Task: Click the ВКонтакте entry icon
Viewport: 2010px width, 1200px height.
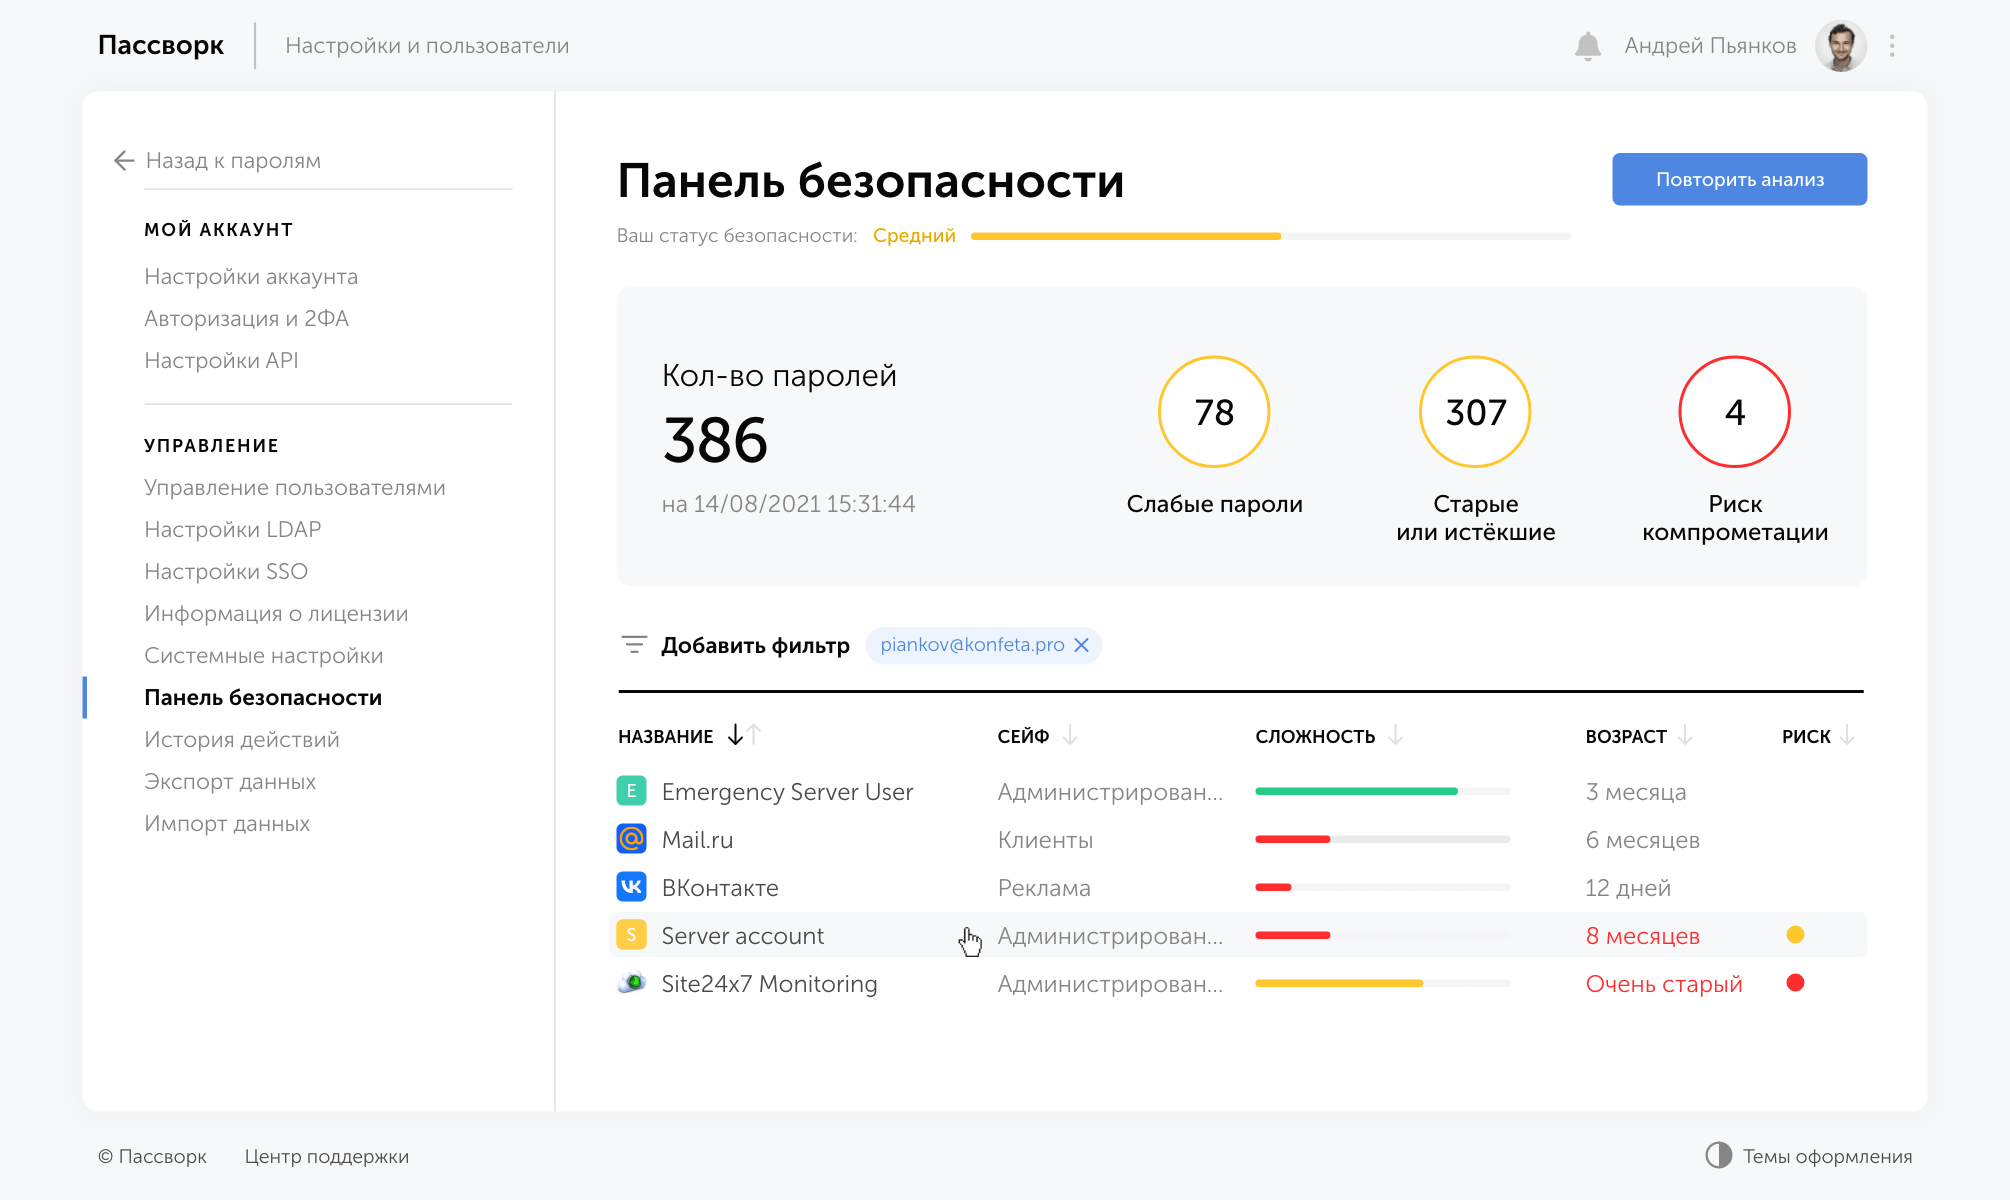Action: 631,887
